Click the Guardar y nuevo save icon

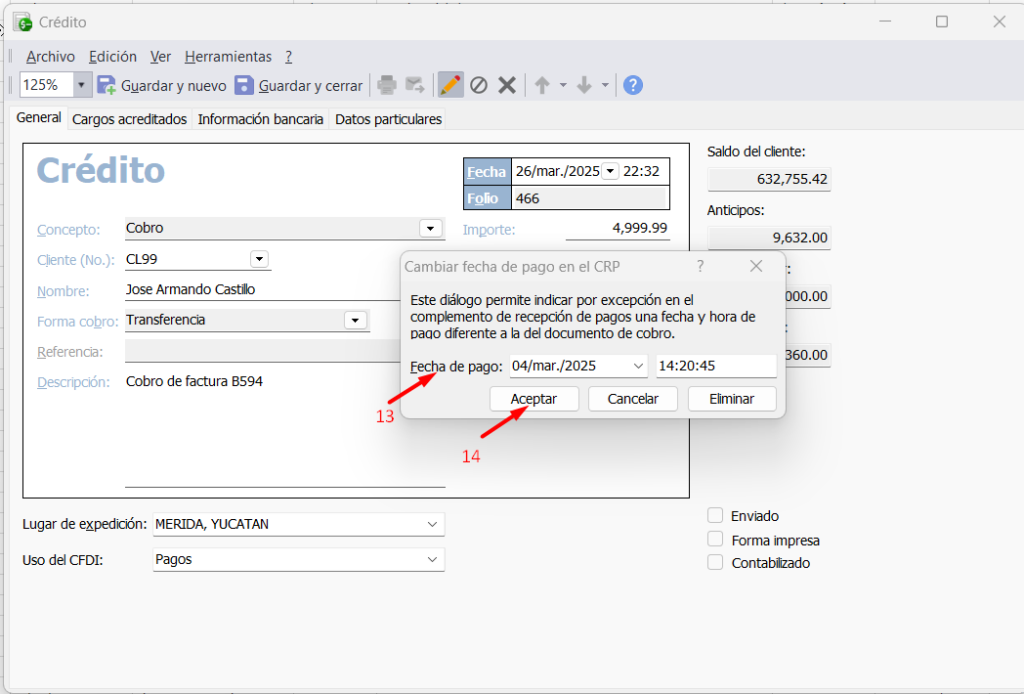[107, 86]
